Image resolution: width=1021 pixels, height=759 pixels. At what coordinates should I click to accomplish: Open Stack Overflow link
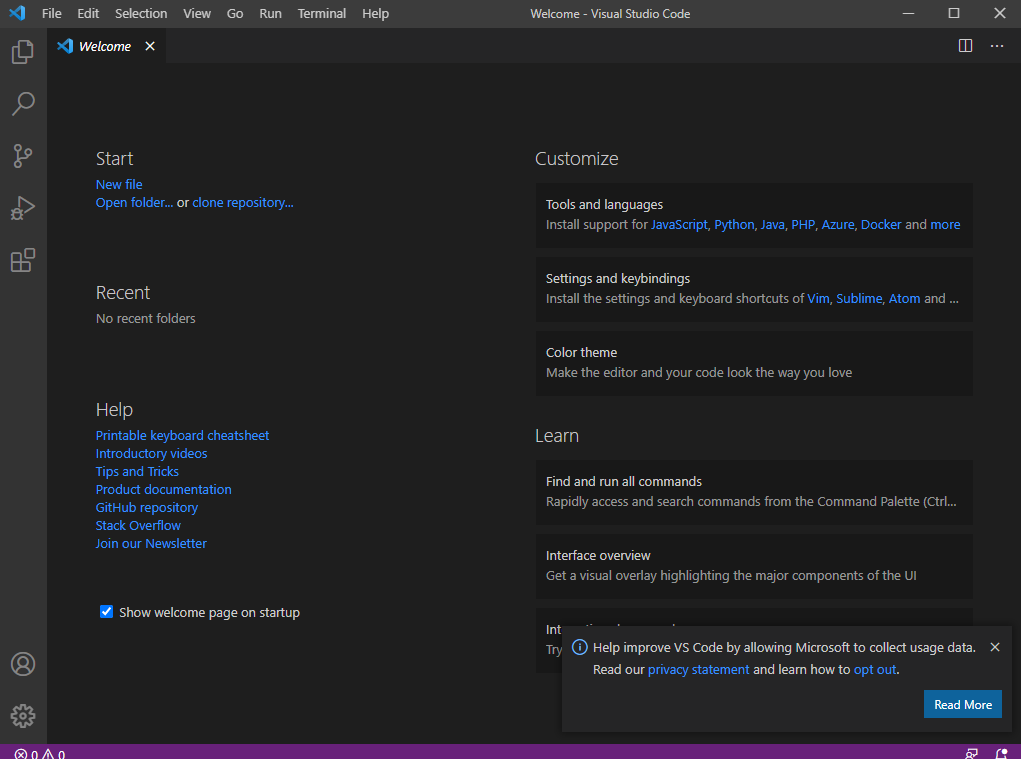[x=138, y=525]
